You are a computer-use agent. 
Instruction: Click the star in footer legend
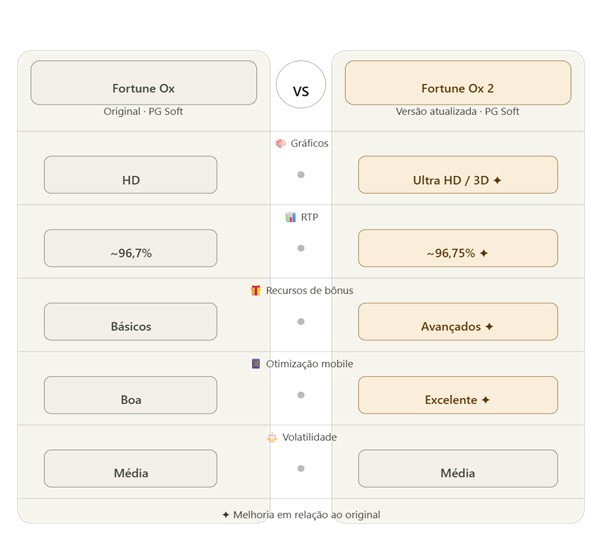pos(226,515)
